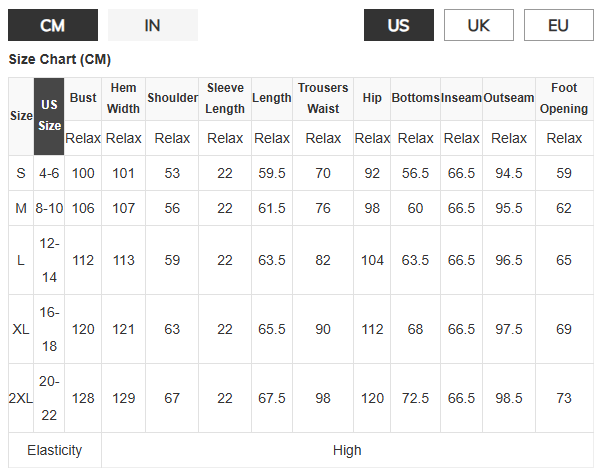Select the CM unit toggle
This screenshot has height=476, width=602.
tap(53, 25)
